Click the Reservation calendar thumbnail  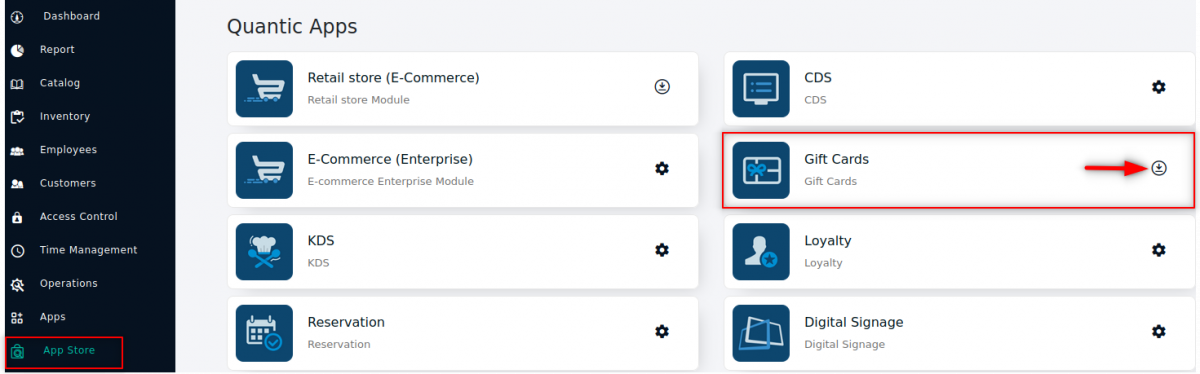(x=265, y=333)
